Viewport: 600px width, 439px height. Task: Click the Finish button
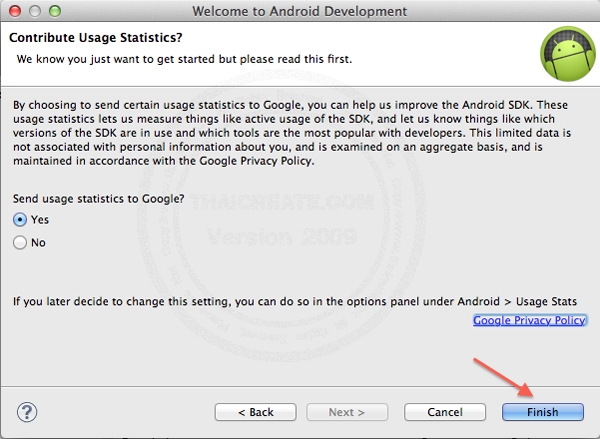(x=543, y=412)
